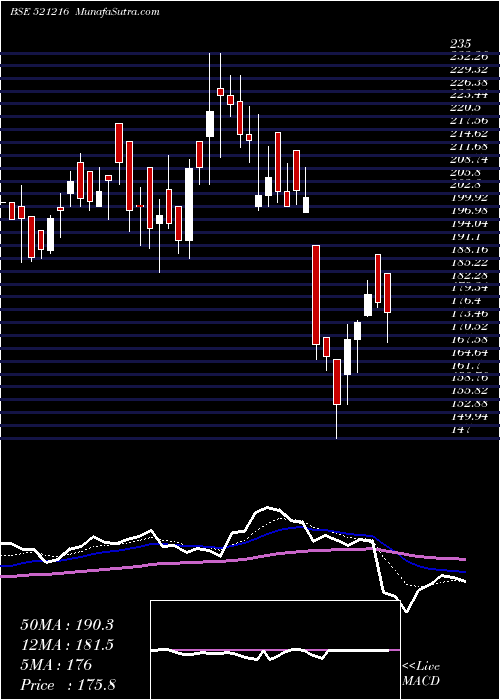Click the 152.88 price level label
This screenshot has width=500, height=700.
tap(469, 404)
